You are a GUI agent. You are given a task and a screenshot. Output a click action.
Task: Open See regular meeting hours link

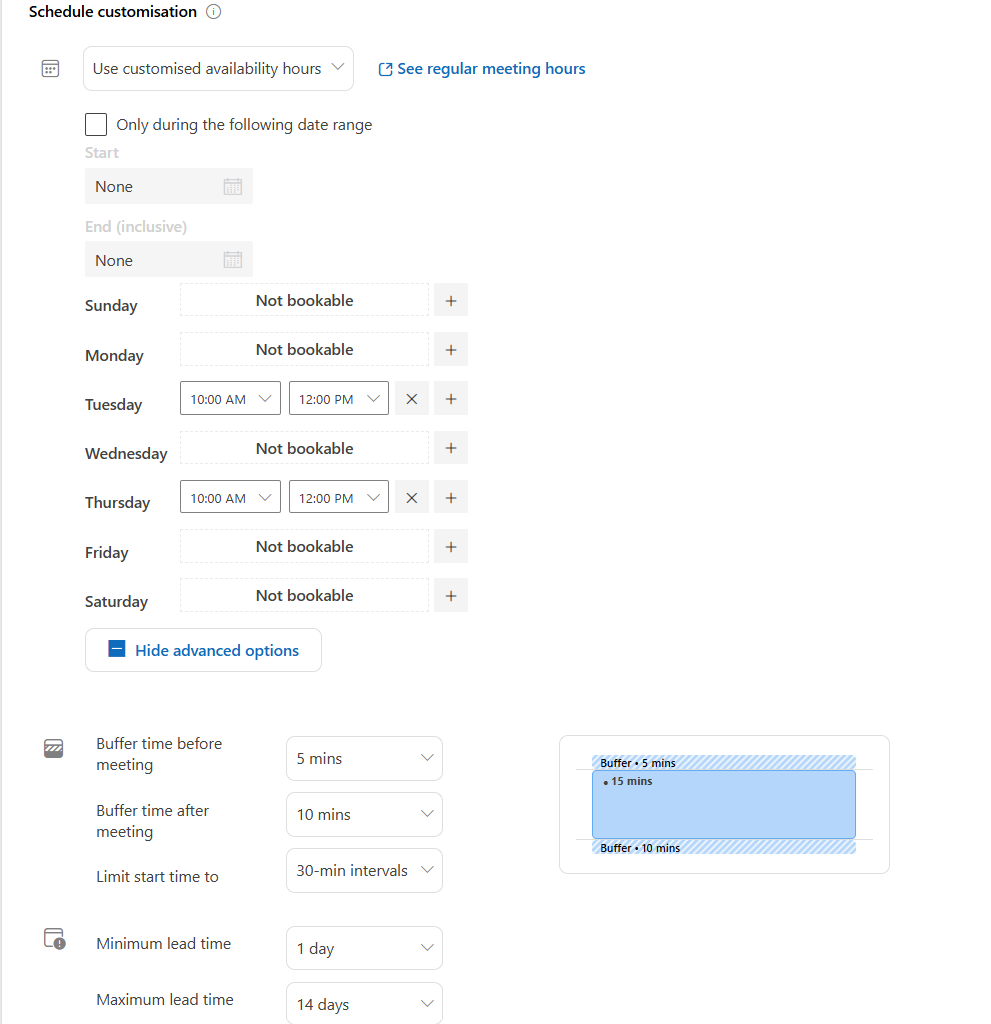(x=482, y=69)
